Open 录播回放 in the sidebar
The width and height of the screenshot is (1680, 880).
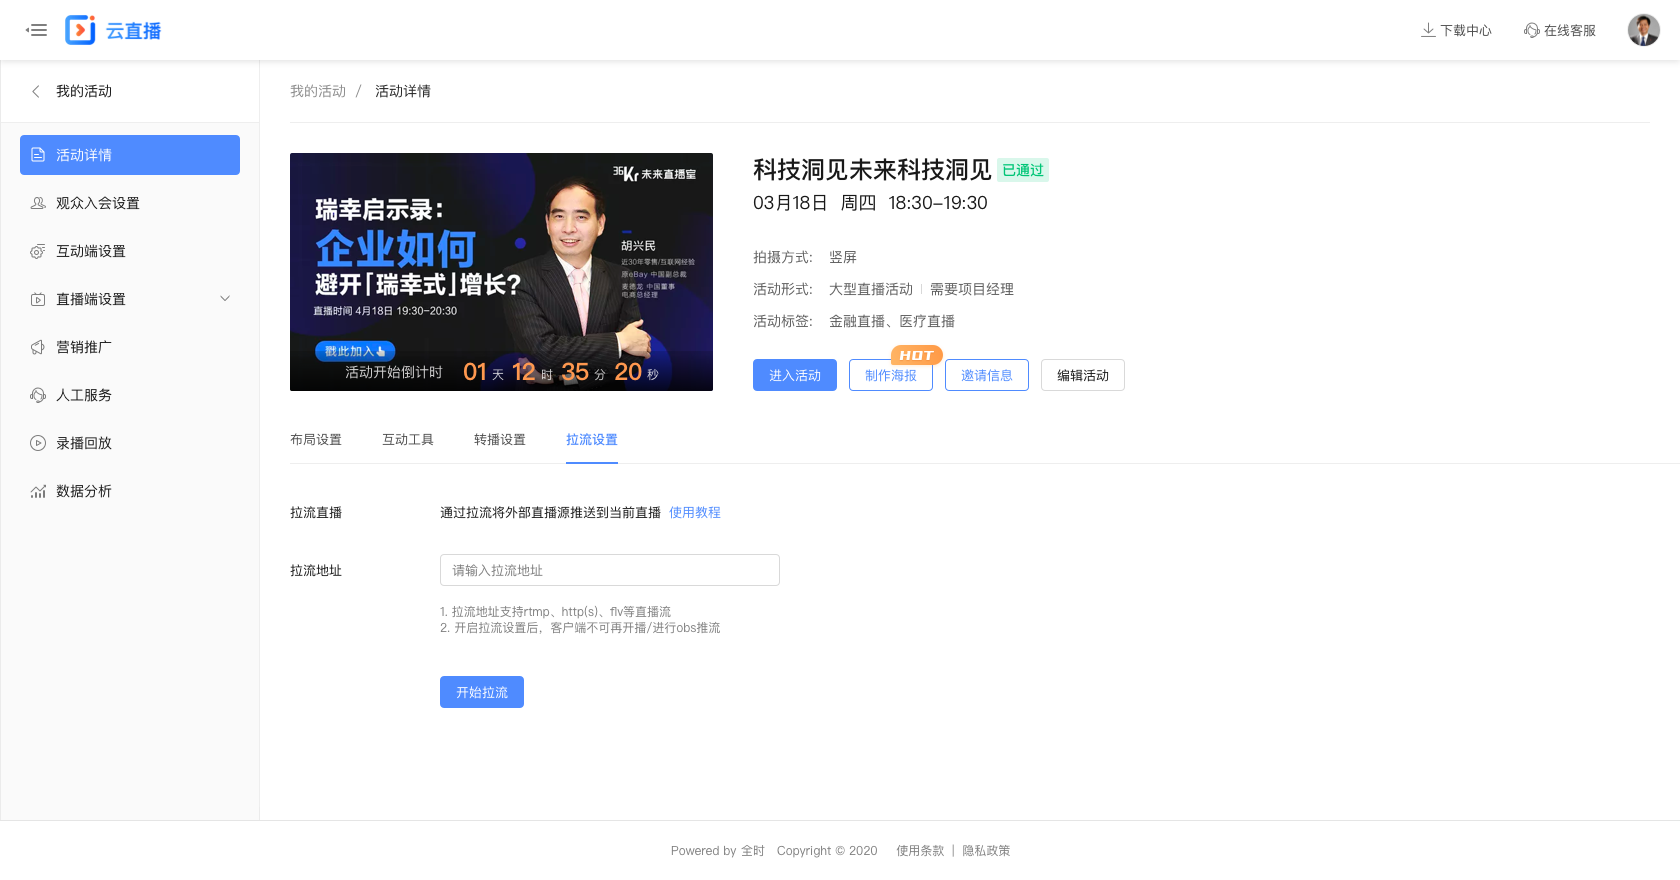point(84,443)
